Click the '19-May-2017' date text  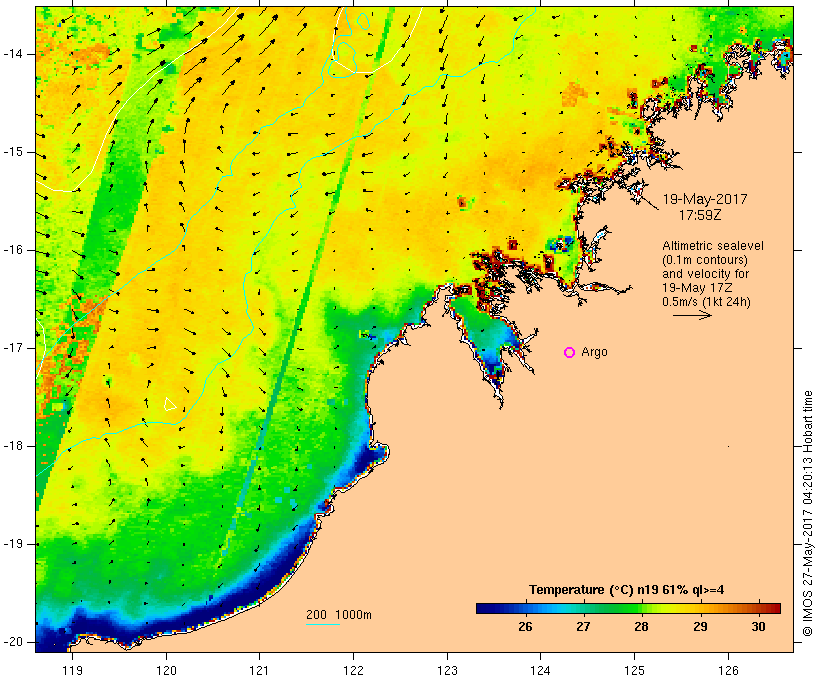coord(705,199)
